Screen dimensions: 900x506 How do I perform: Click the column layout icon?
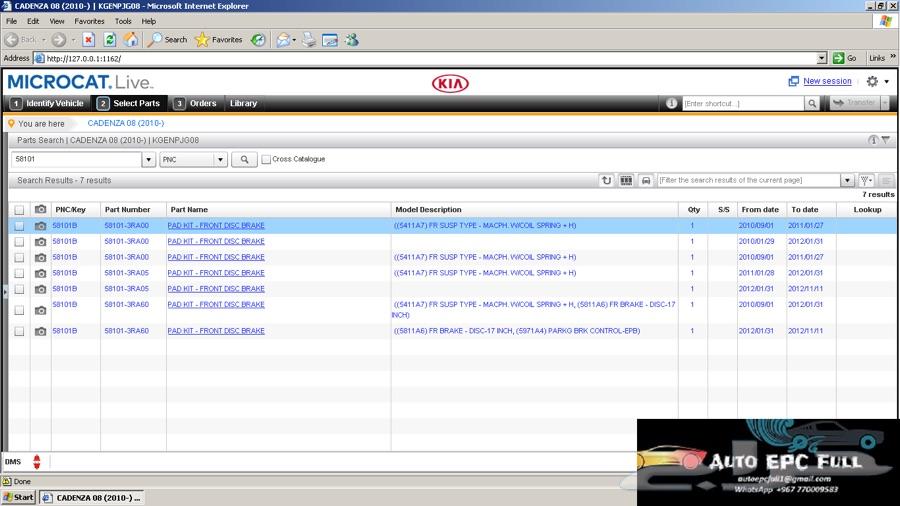click(x=626, y=180)
